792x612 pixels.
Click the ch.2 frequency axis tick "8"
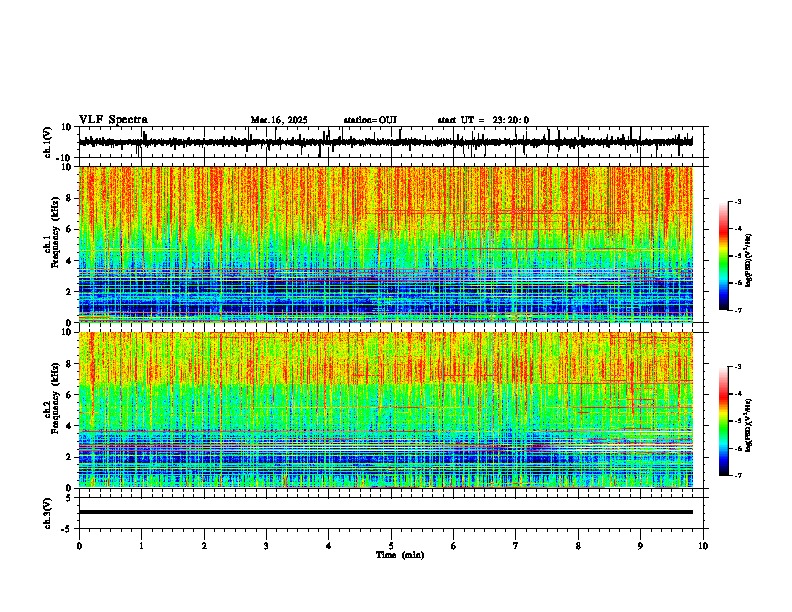coord(71,364)
